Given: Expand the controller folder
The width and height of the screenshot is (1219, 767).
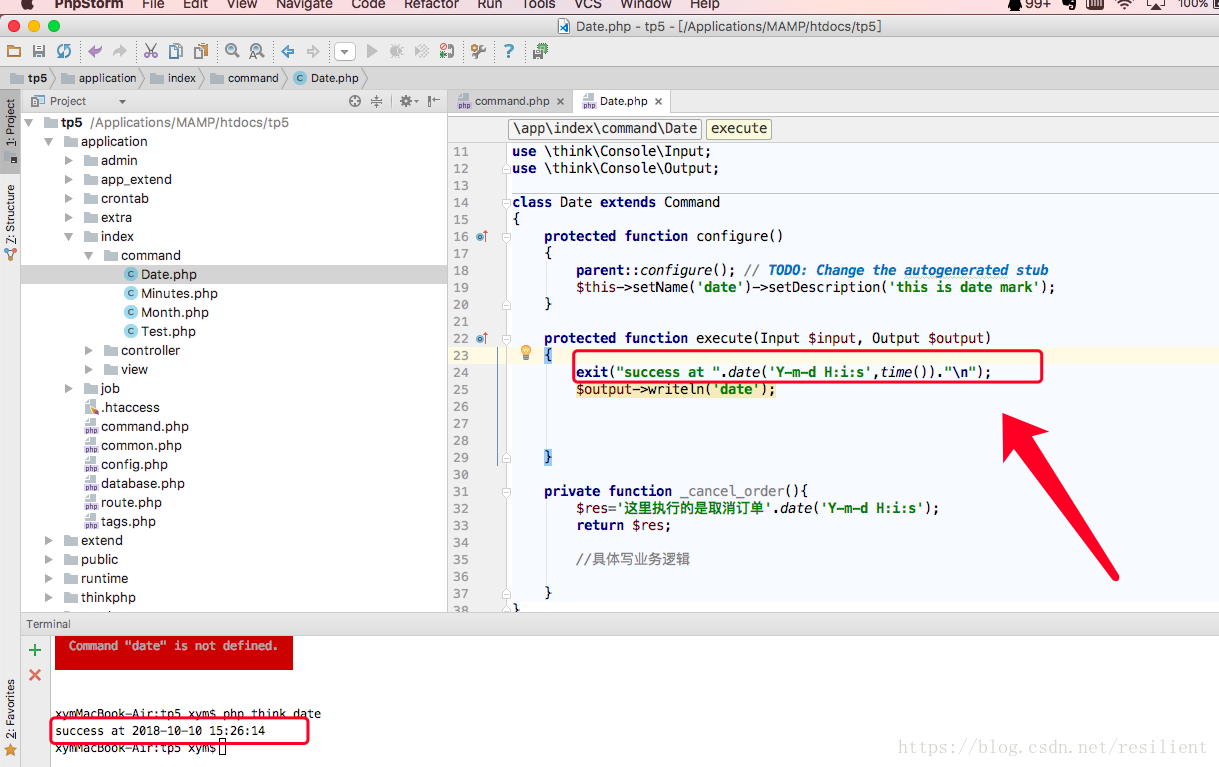Looking at the screenshot, I should click(x=89, y=350).
